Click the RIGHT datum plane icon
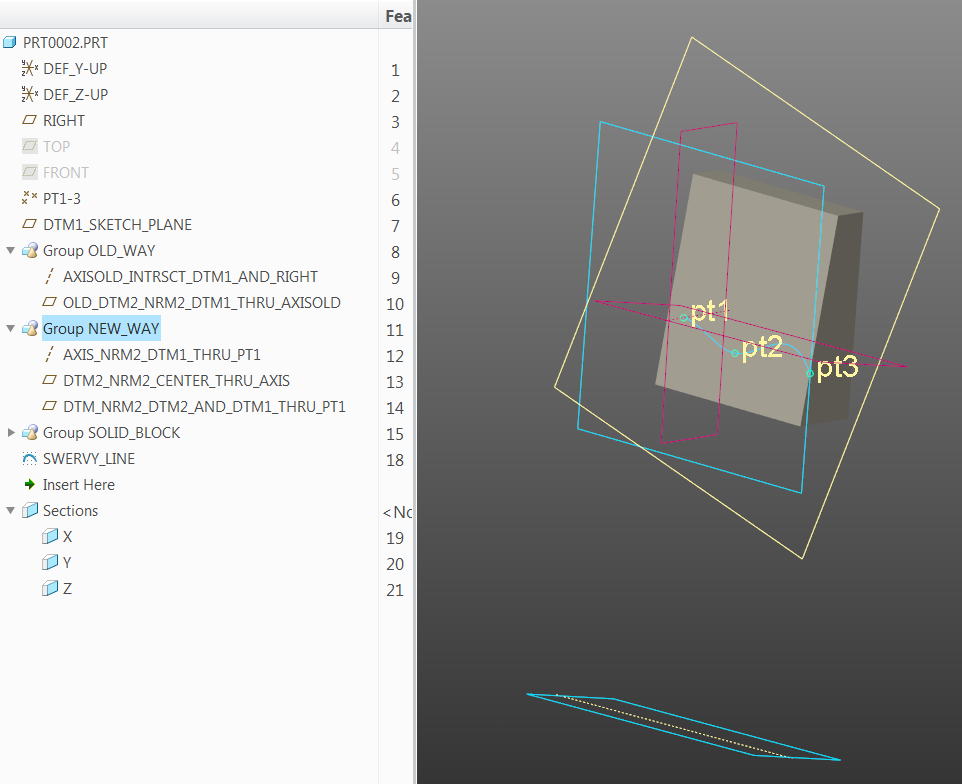962x784 pixels. click(29, 120)
